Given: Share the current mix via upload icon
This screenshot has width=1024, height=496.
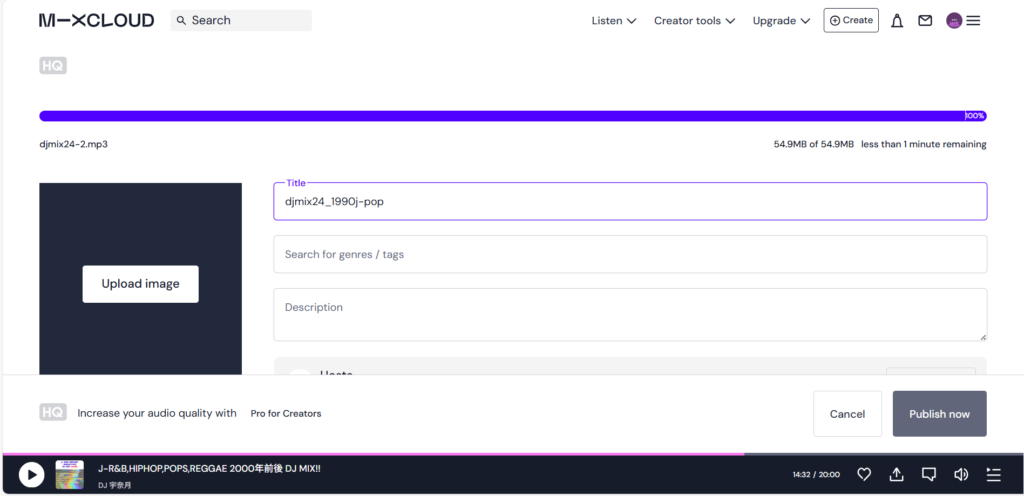Looking at the screenshot, I should 896,474.
